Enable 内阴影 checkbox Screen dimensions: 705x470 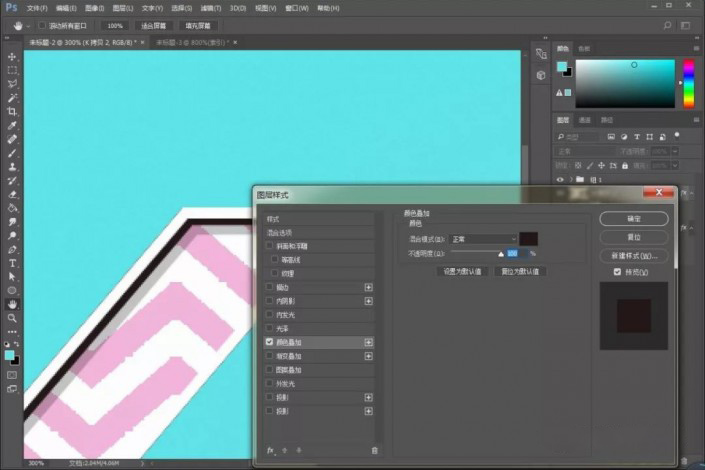[269, 300]
